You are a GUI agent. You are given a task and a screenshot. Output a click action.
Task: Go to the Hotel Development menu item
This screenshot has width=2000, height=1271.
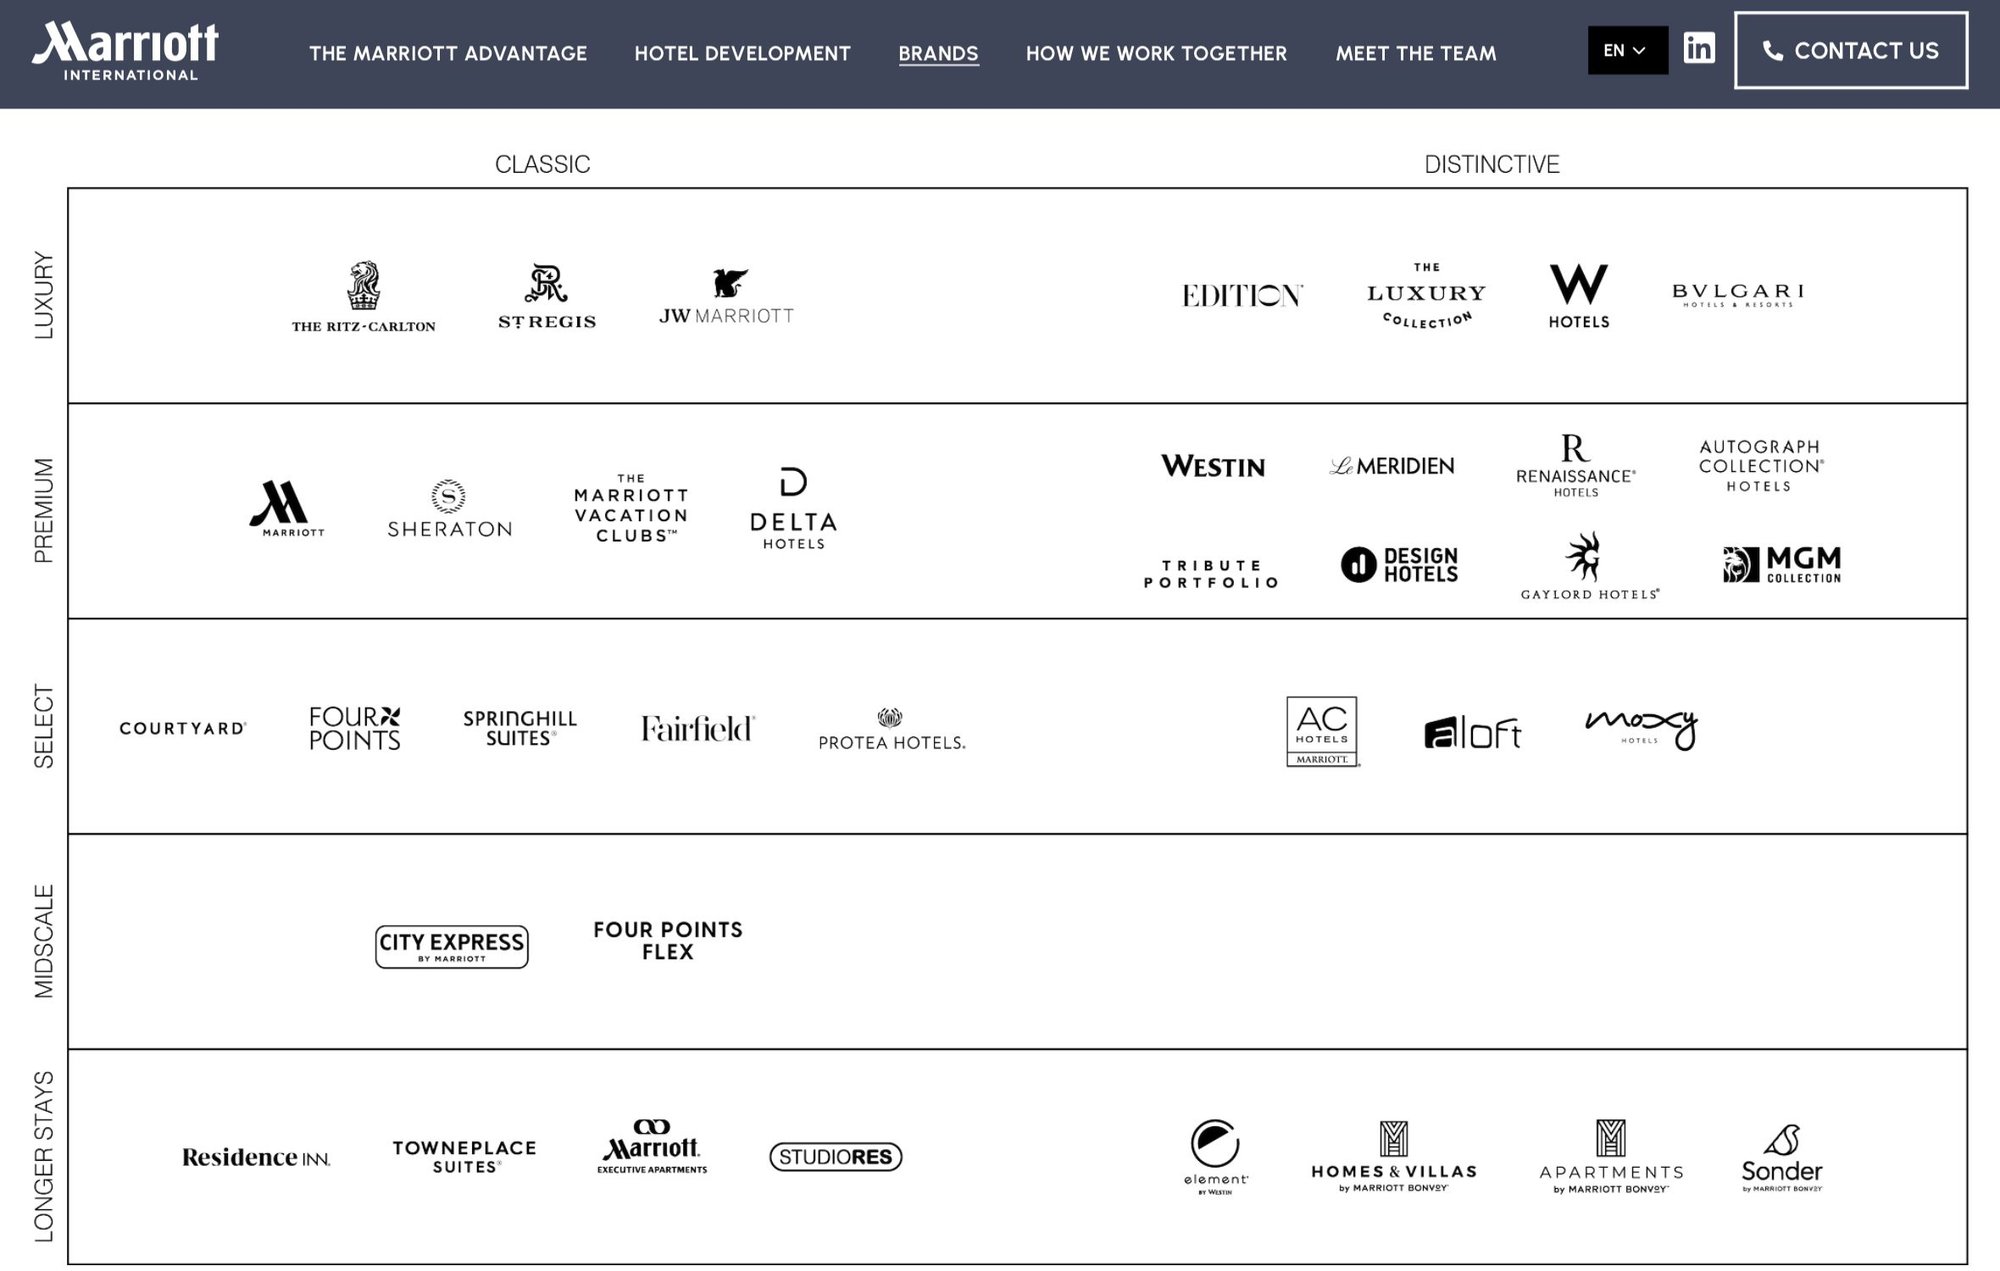pyautogui.click(x=742, y=53)
